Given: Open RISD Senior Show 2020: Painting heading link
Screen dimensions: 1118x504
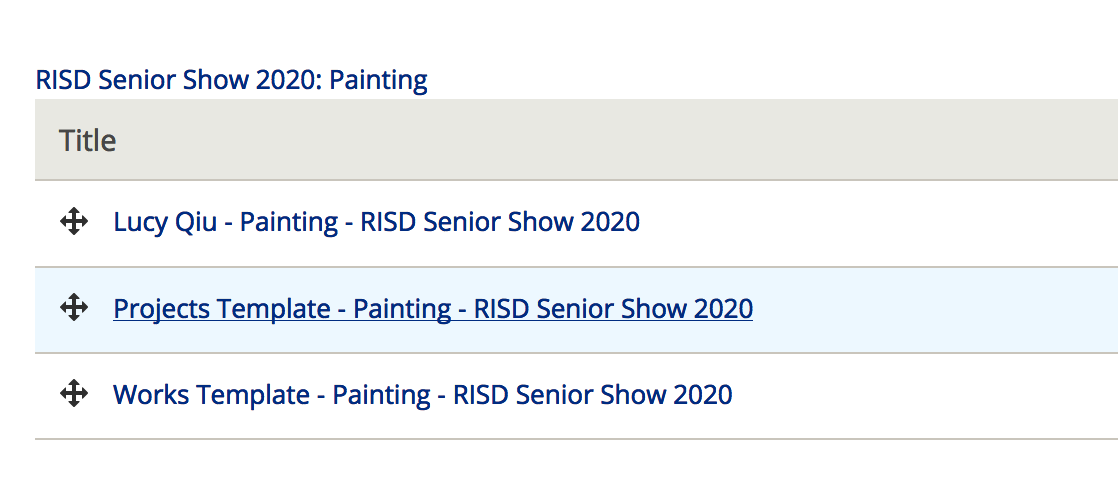Looking at the screenshot, I should click(x=232, y=80).
